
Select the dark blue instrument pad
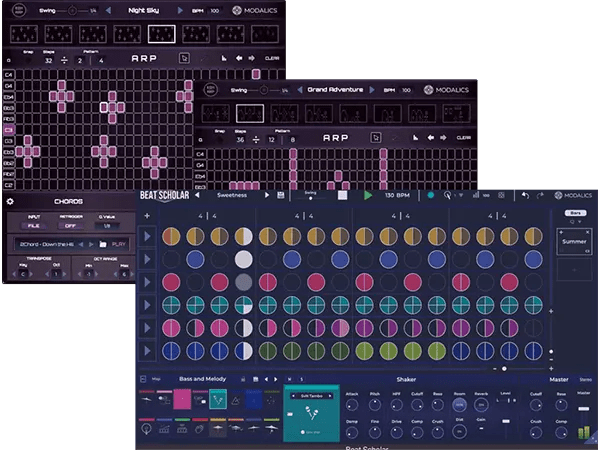pyautogui.click(x=253, y=399)
